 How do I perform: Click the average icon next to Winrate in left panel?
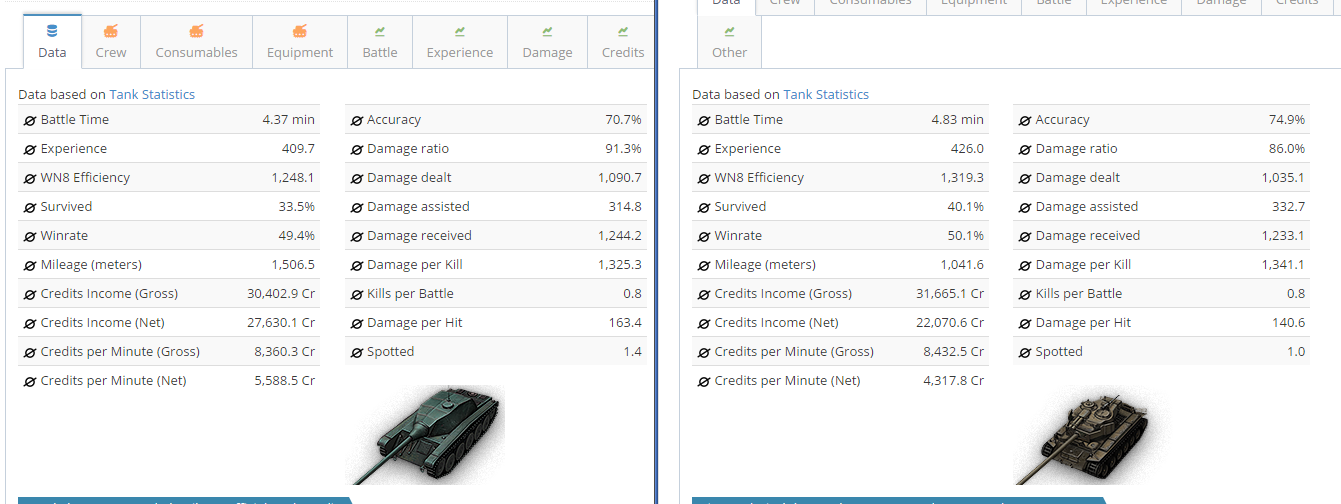tap(29, 236)
